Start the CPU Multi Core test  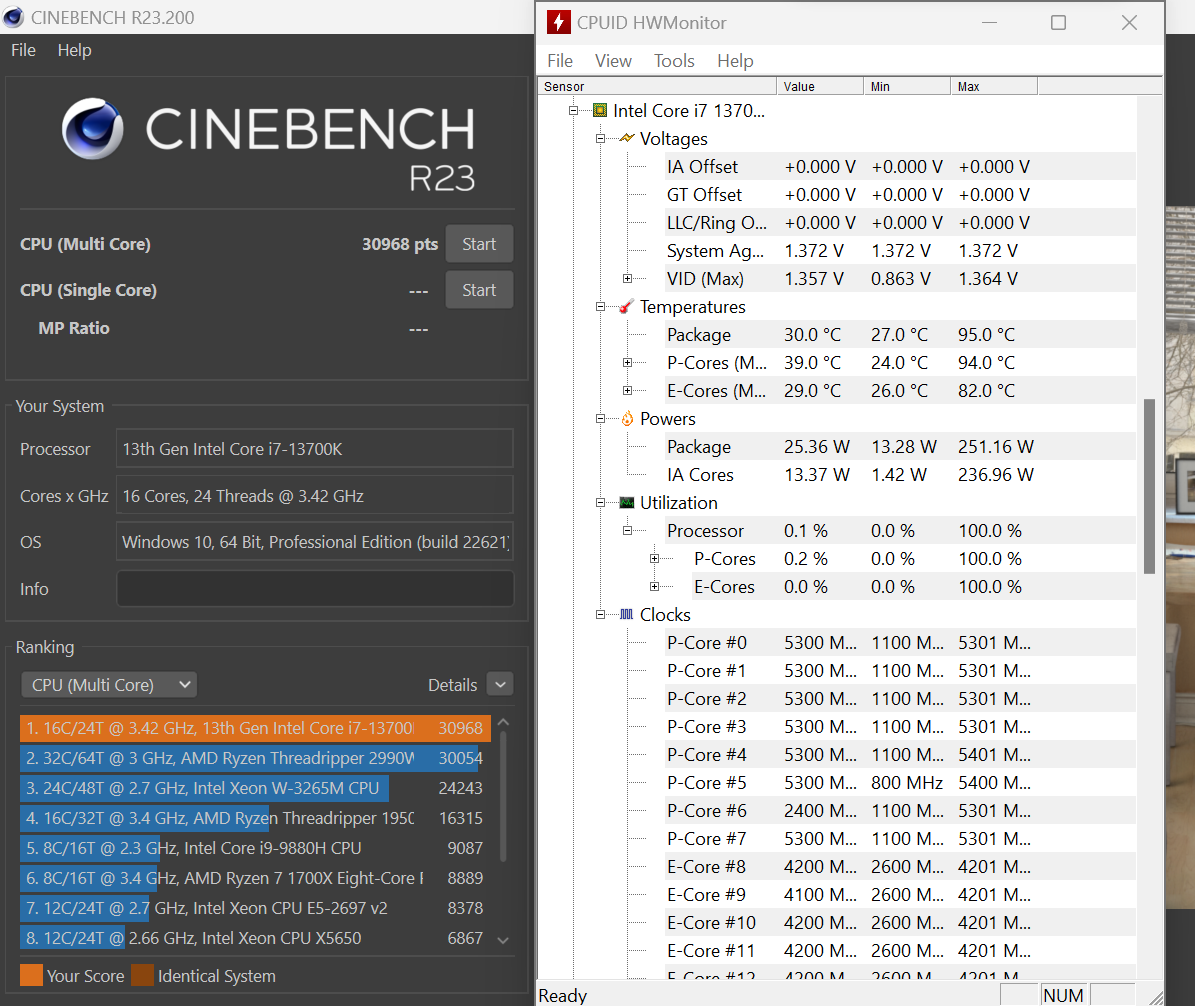[x=479, y=244]
